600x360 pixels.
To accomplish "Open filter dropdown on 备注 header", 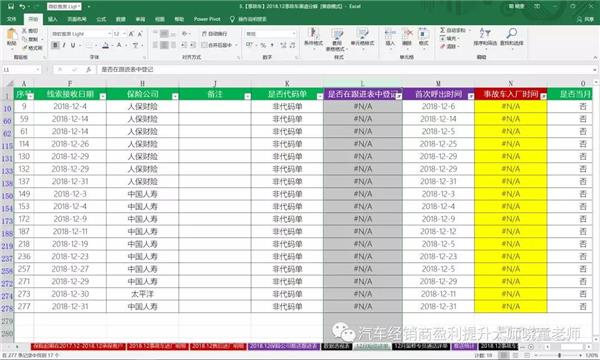I will point(247,96).
